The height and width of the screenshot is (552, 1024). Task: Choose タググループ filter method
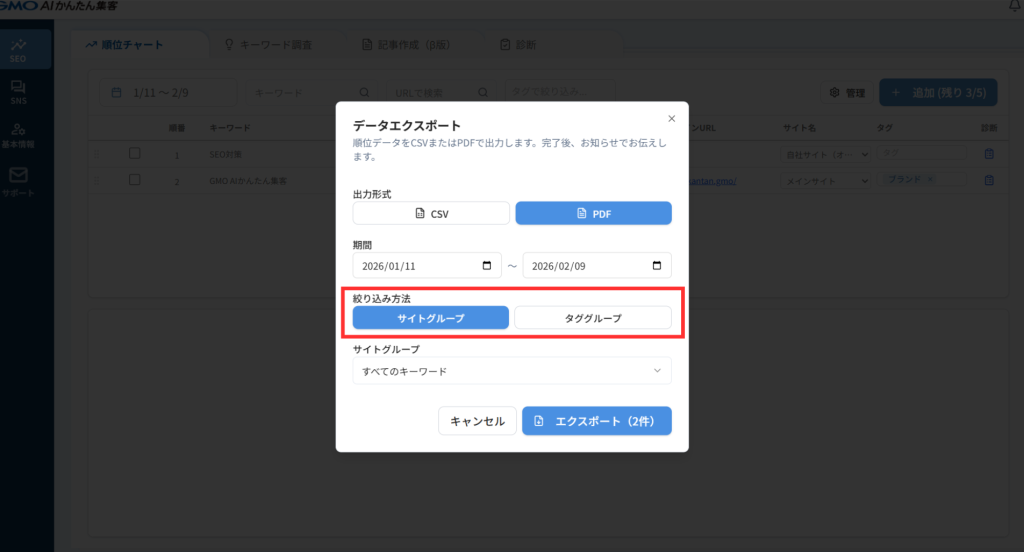(593, 317)
